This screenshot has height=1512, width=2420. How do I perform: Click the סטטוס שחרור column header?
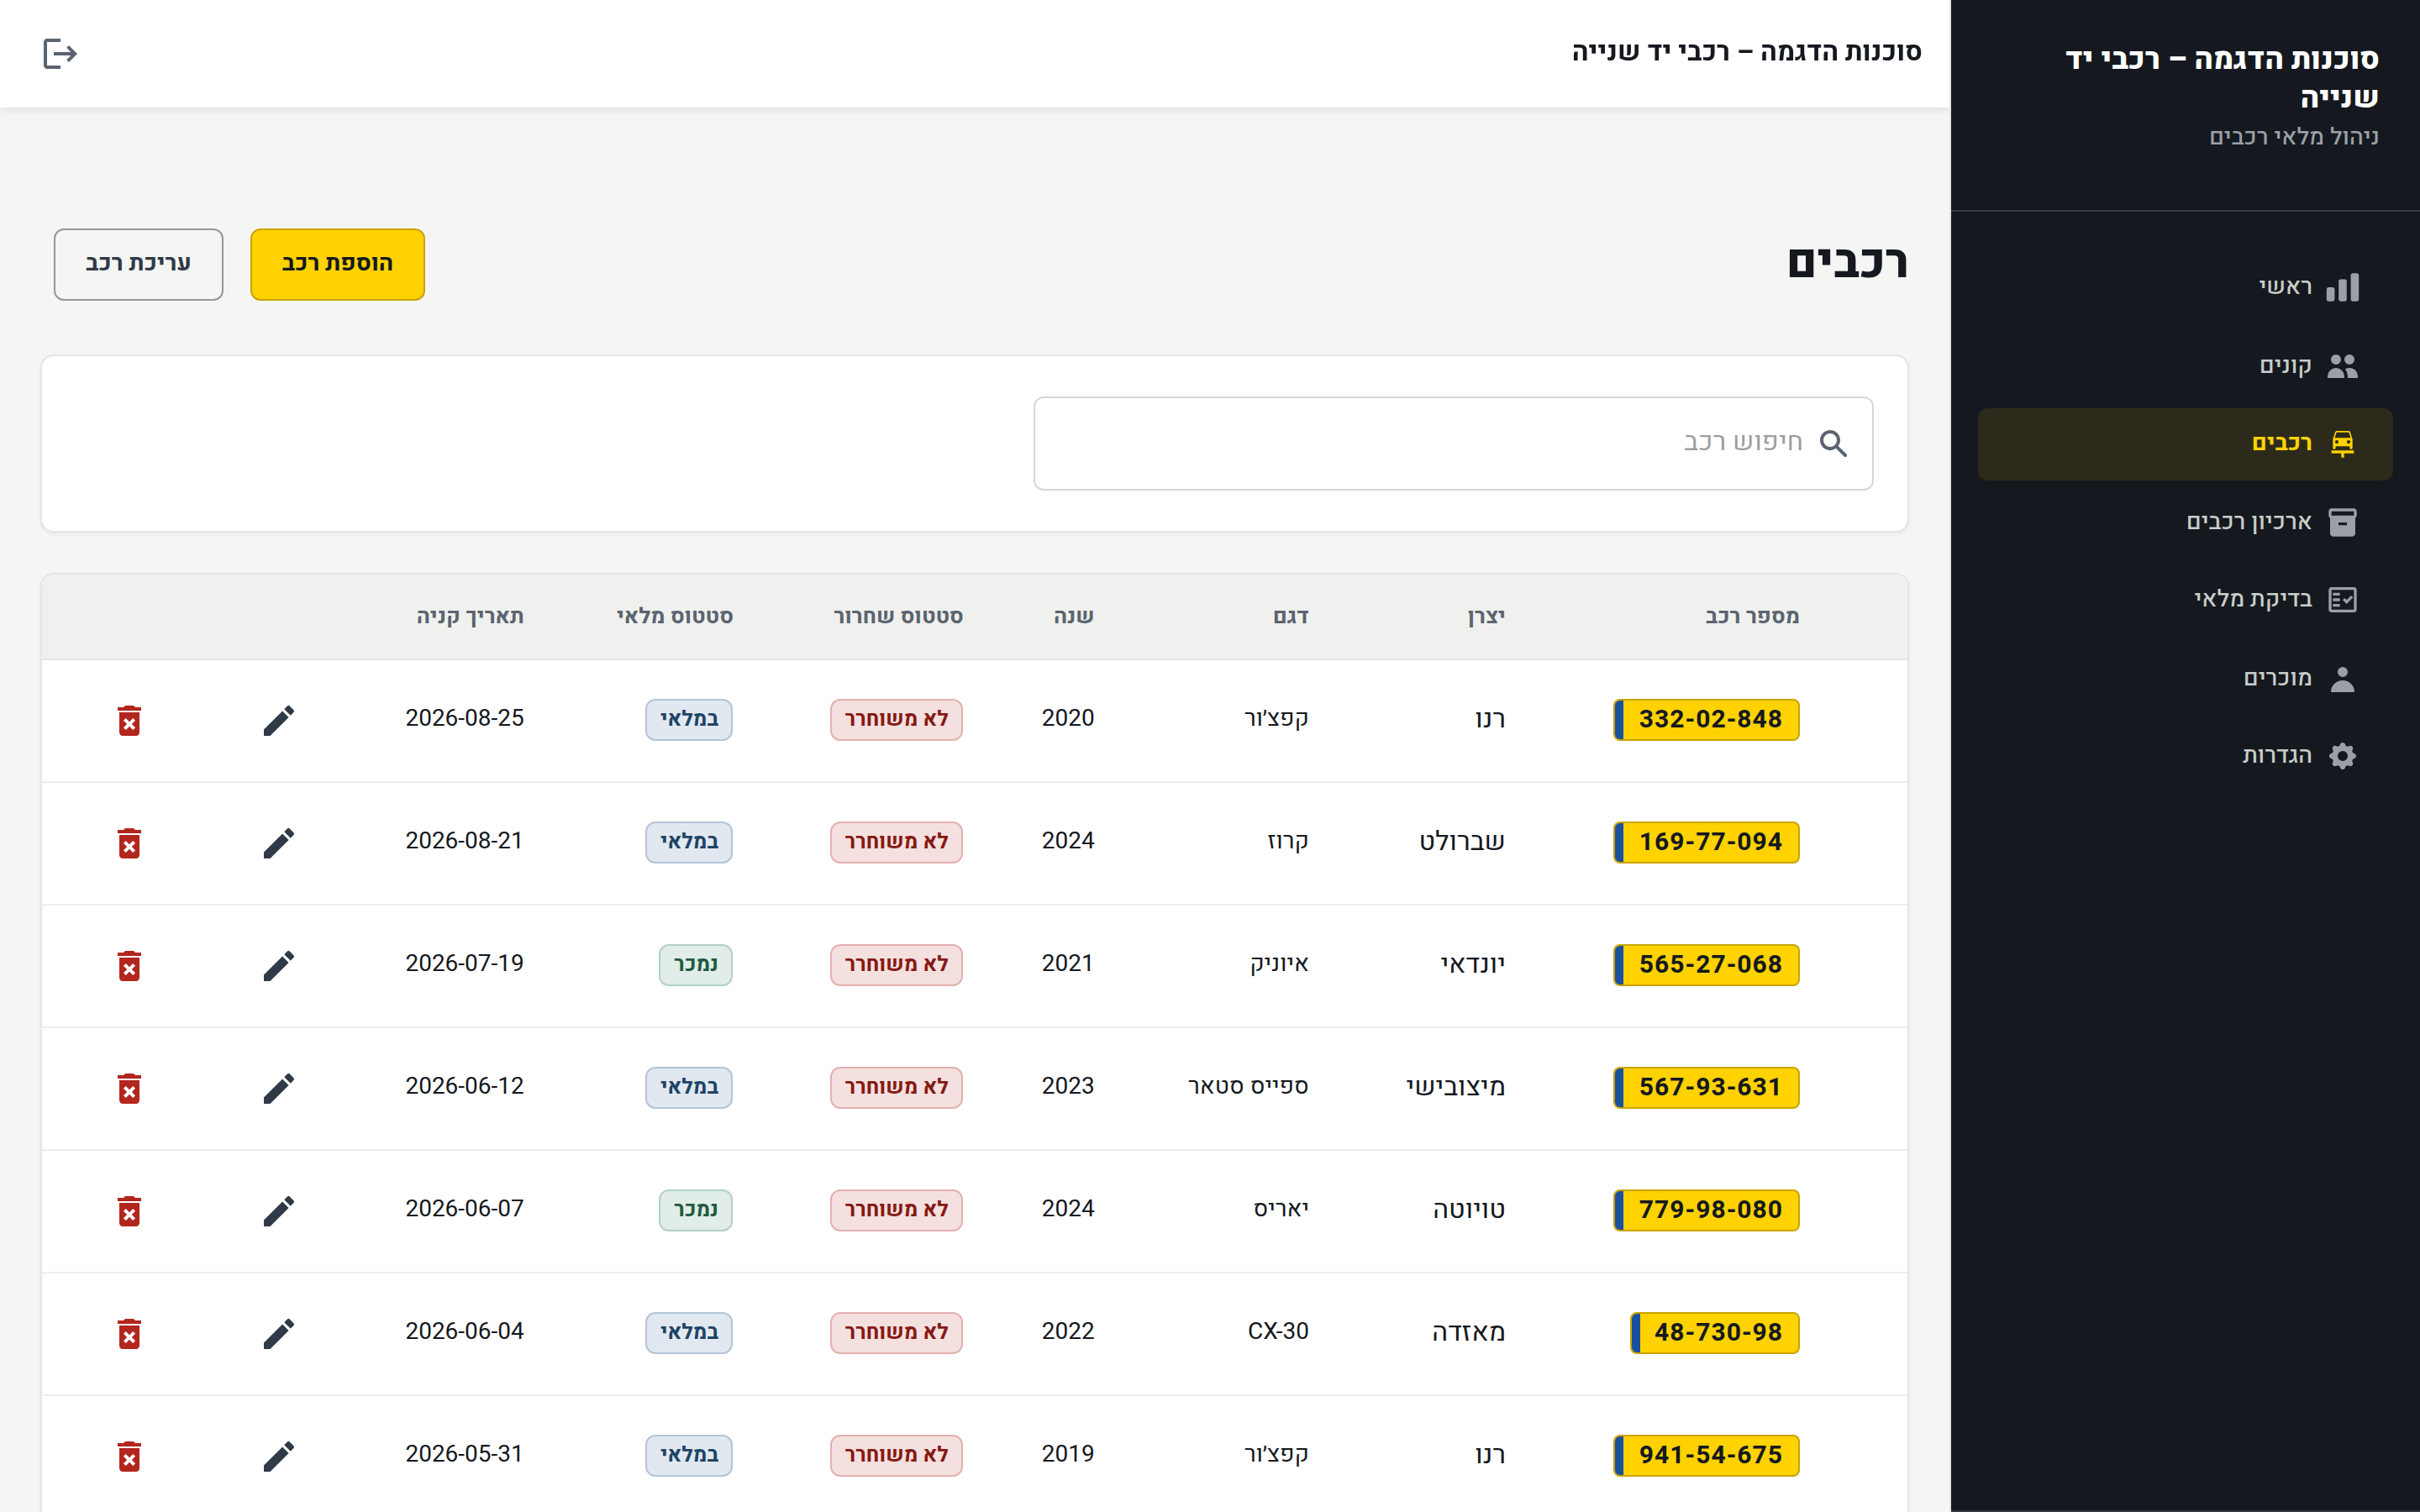pyautogui.click(x=898, y=616)
